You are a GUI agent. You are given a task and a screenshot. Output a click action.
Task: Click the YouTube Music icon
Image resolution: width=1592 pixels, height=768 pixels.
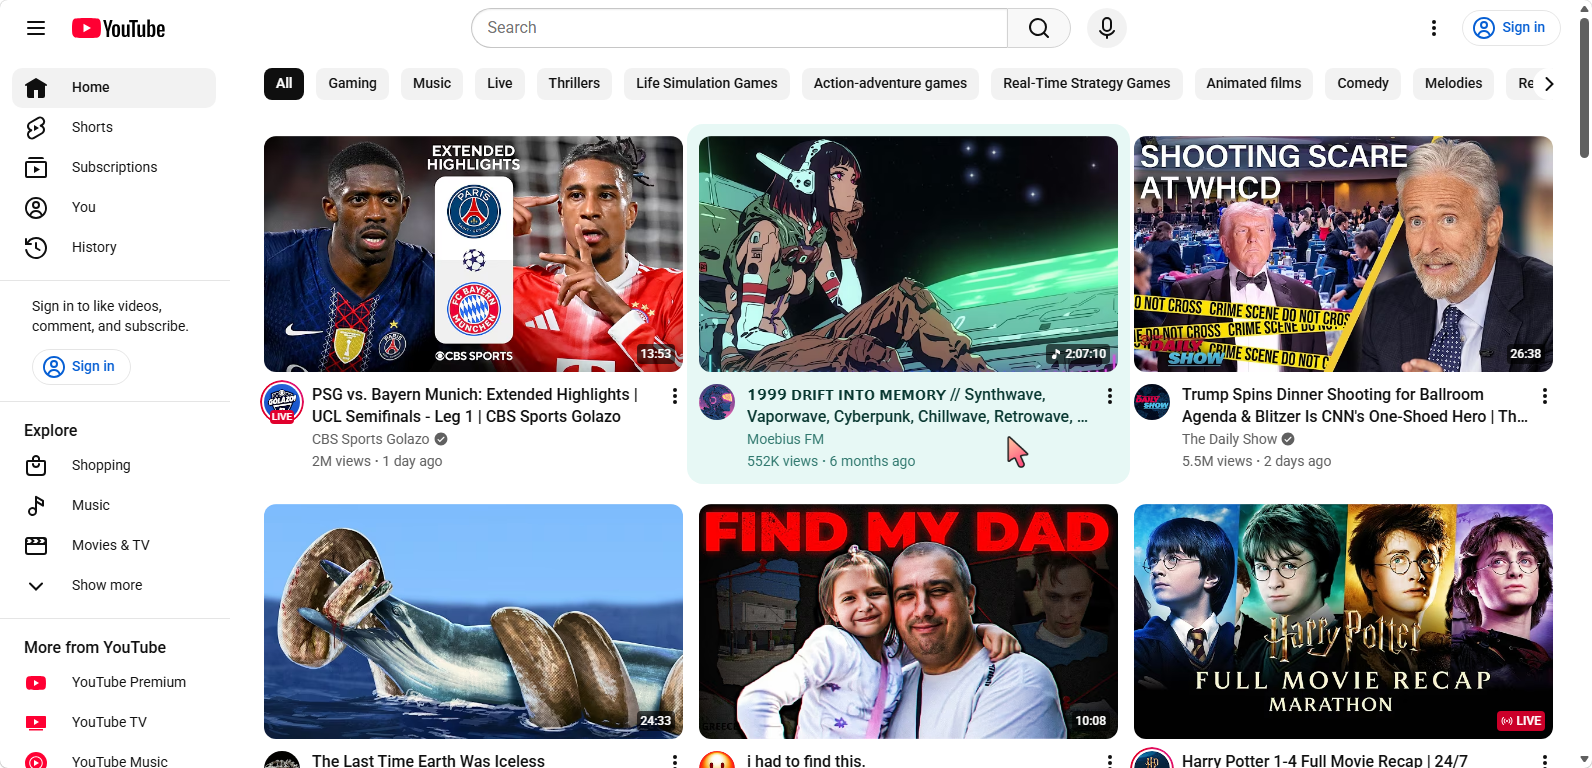coord(36,762)
